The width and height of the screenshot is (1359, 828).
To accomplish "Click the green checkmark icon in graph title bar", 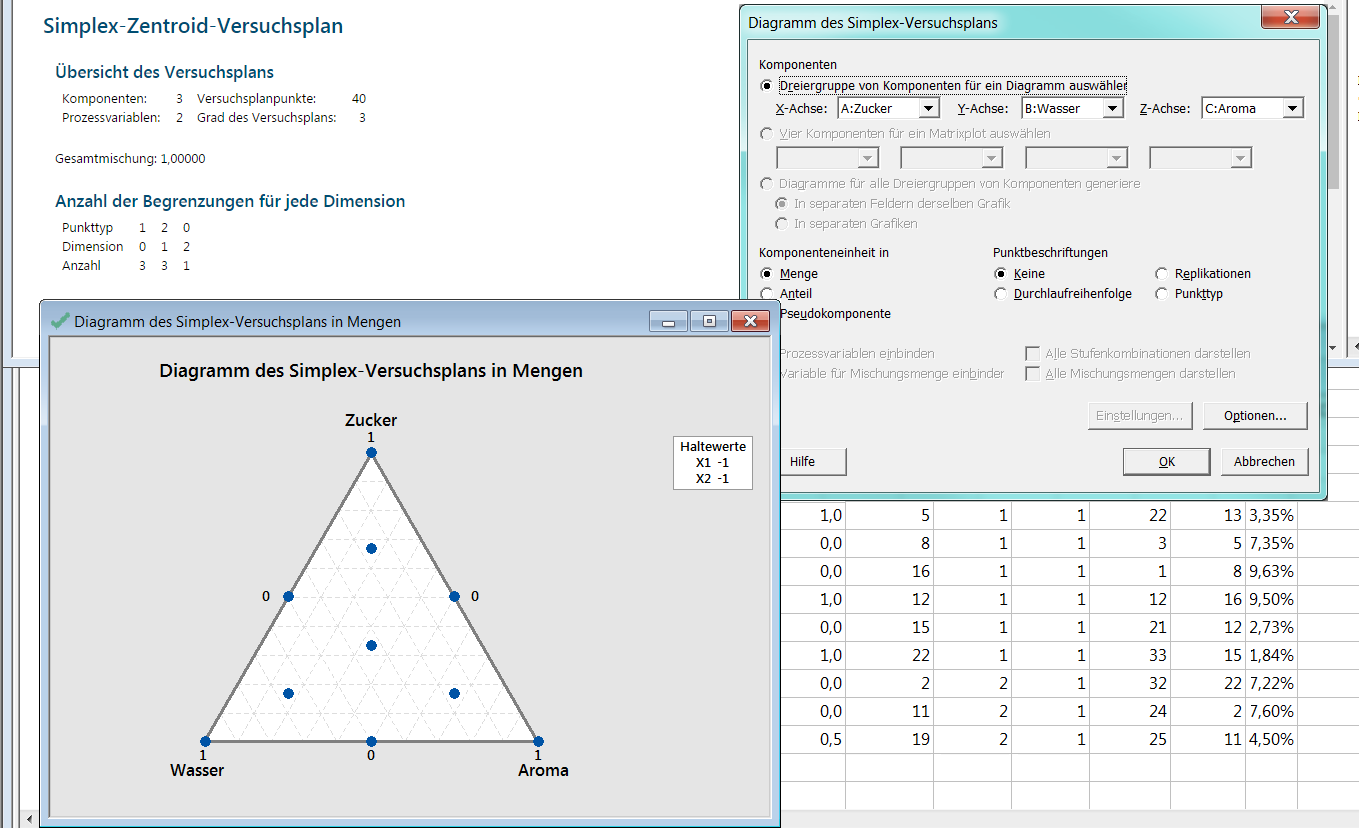I will point(60,321).
